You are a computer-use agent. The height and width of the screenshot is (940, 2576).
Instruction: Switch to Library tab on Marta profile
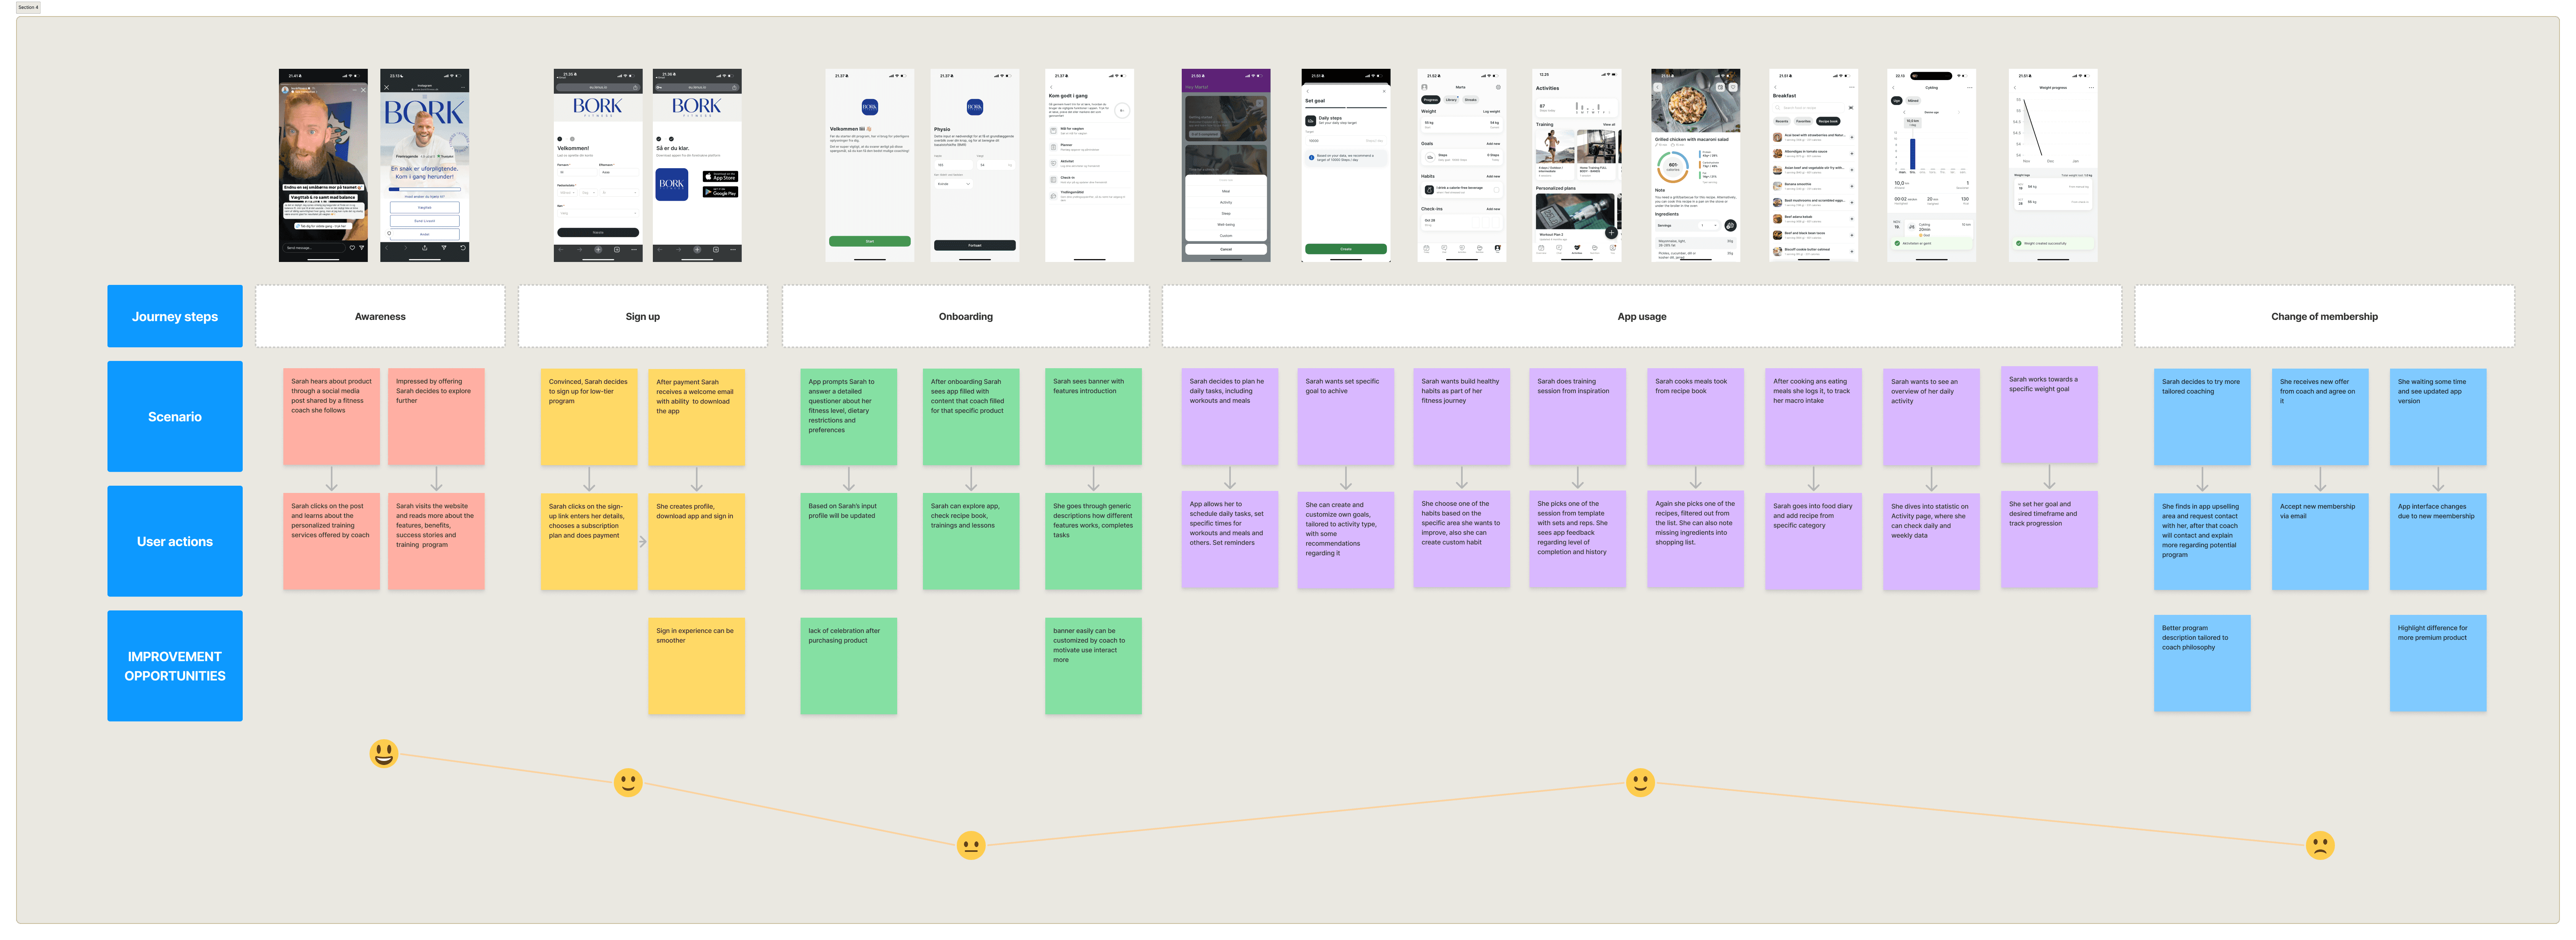click(1451, 100)
